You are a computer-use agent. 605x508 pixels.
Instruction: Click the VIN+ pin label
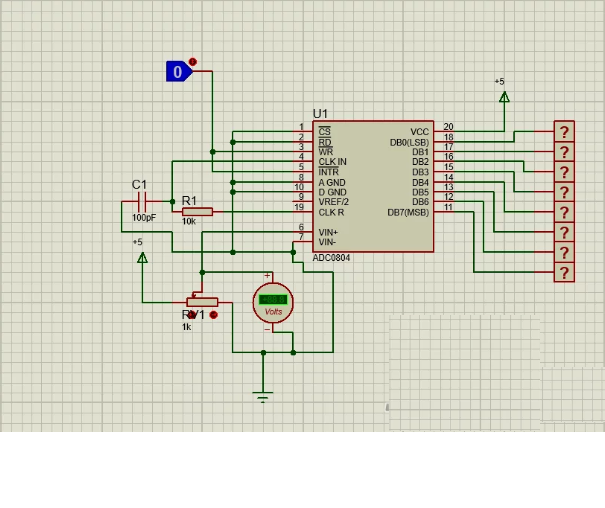pos(328,232)
